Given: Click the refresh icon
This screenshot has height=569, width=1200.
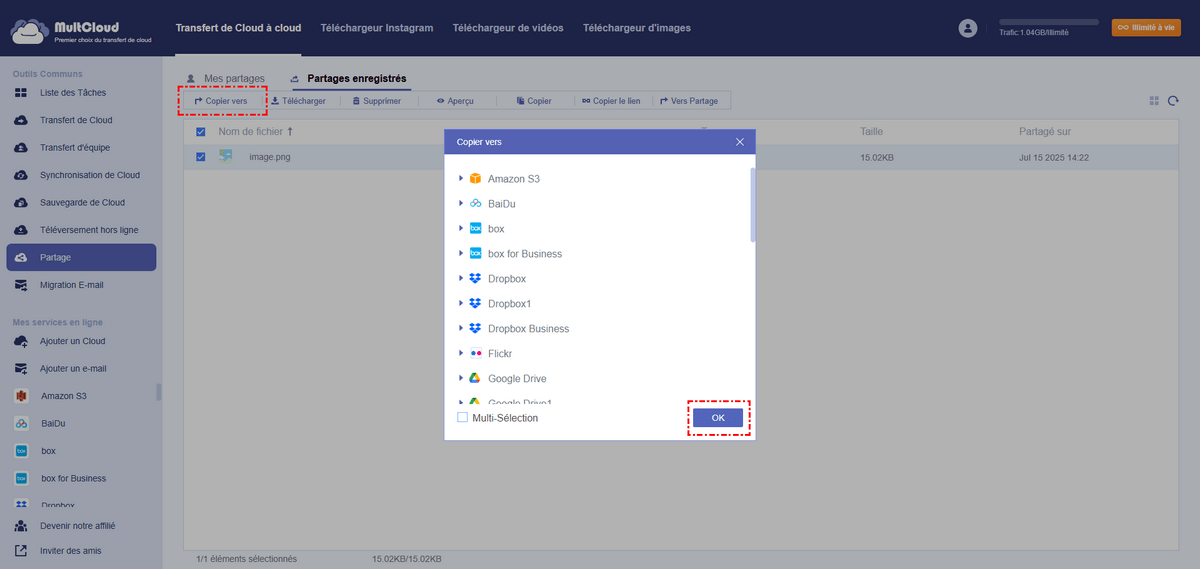Looking at the screenshot, I should coord(1174,101).
